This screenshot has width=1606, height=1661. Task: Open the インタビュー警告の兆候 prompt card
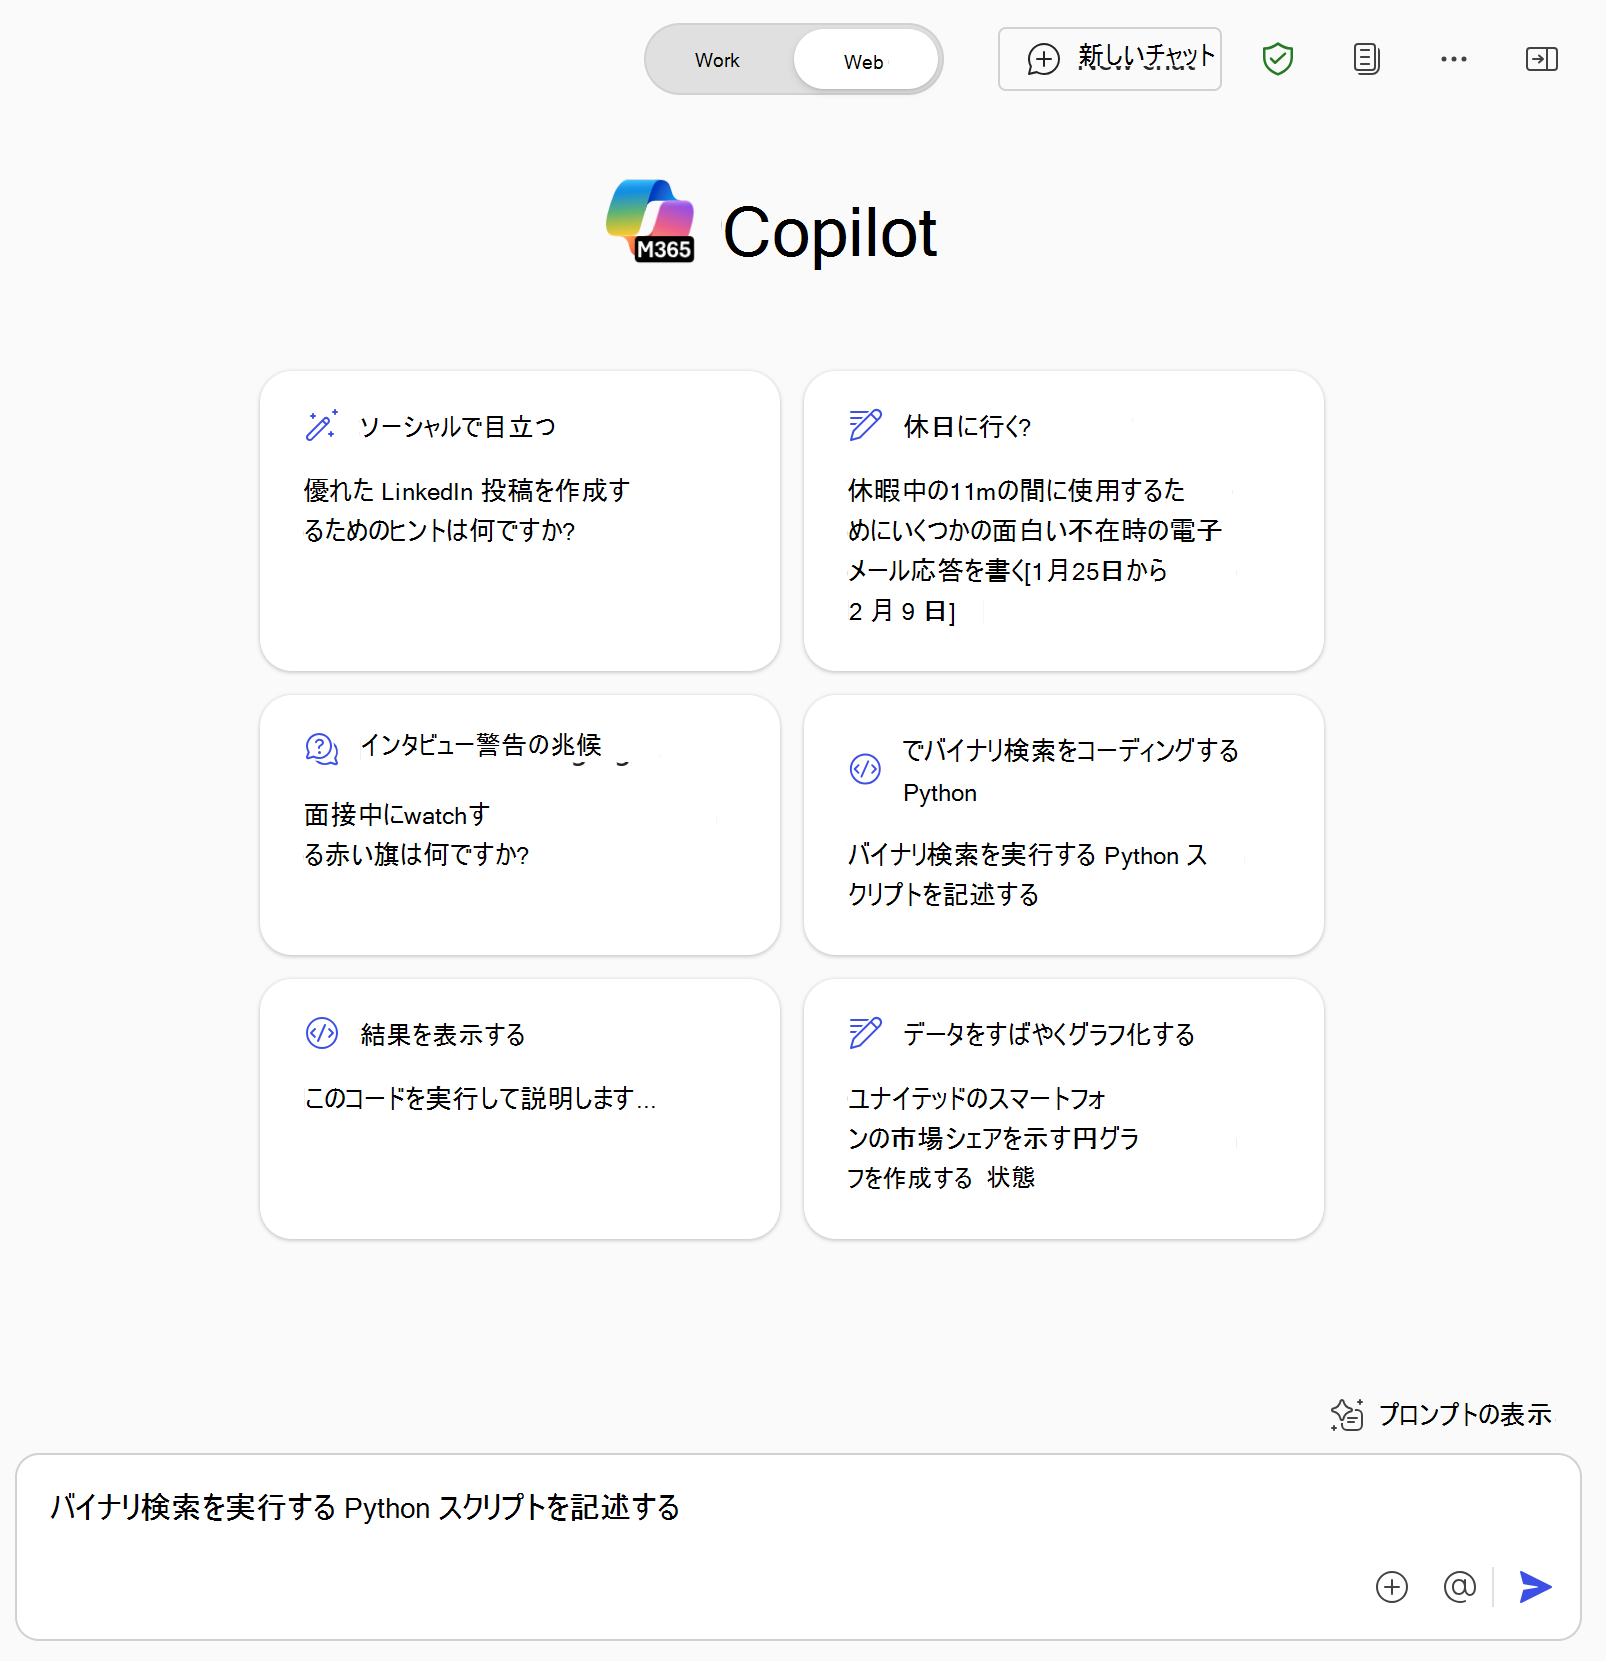click(x=519, y=825)
